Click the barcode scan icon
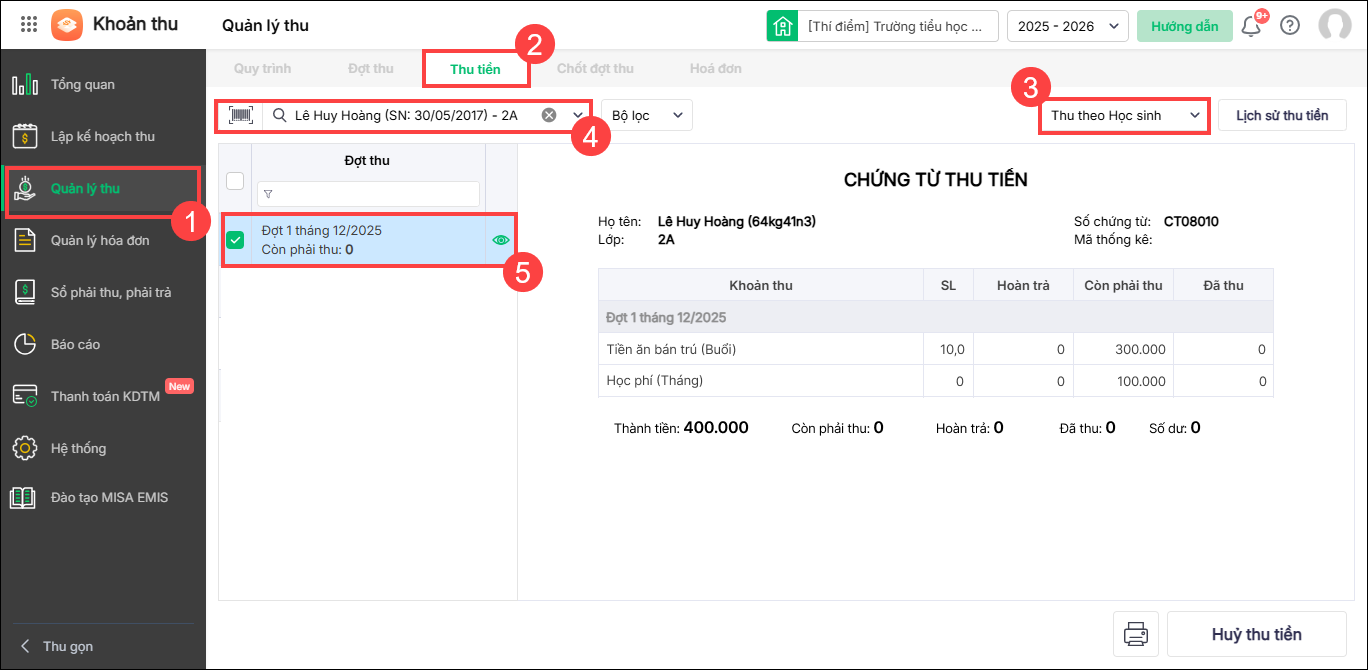 [x=241, y=115]
